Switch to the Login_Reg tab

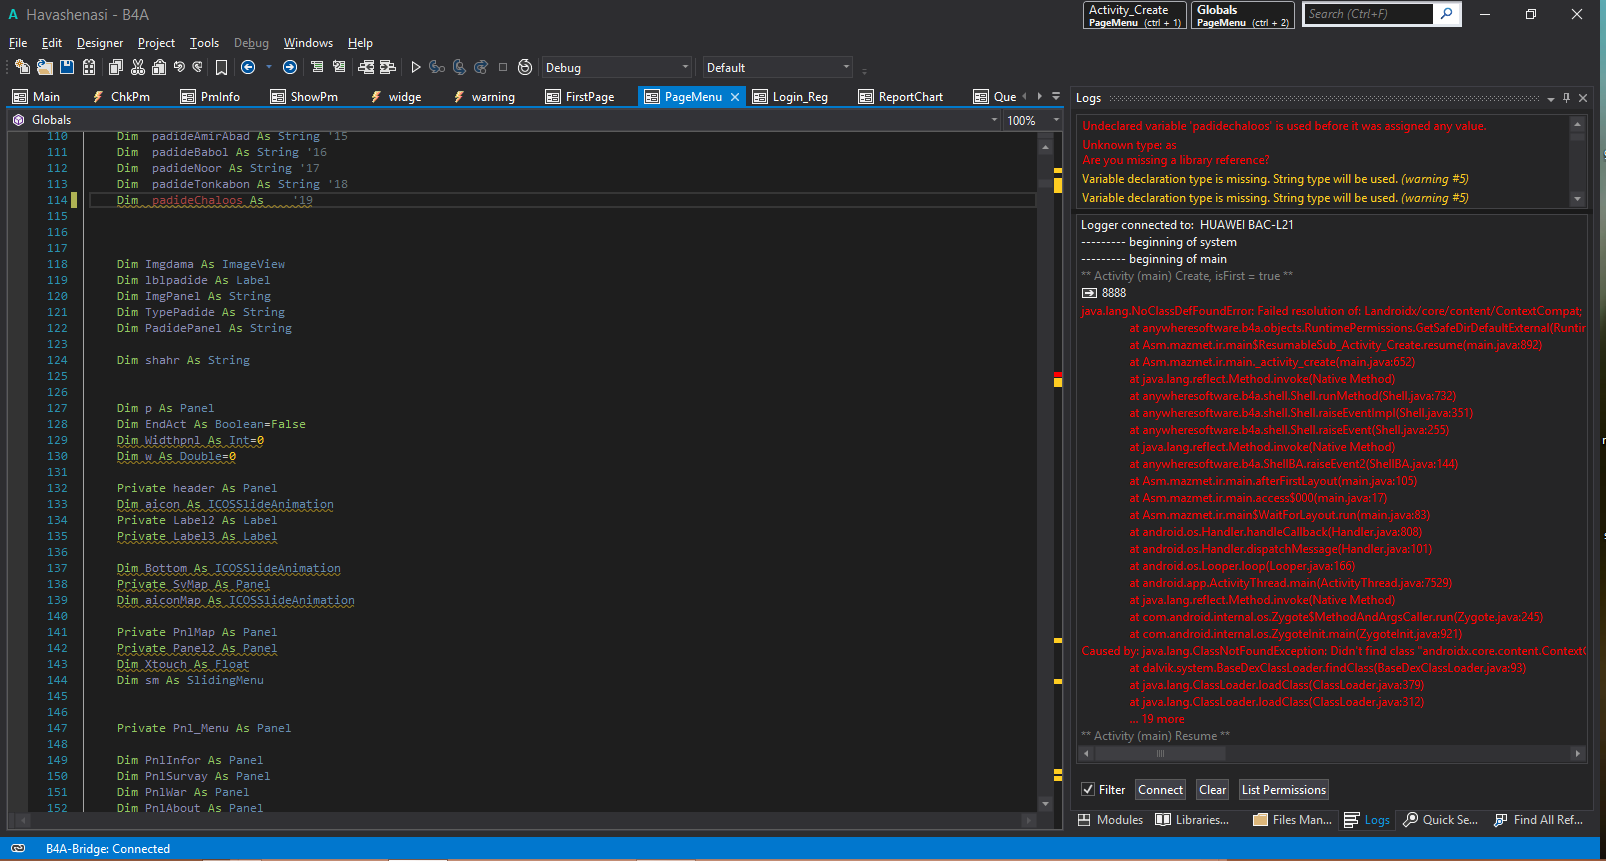coord(799,97)
